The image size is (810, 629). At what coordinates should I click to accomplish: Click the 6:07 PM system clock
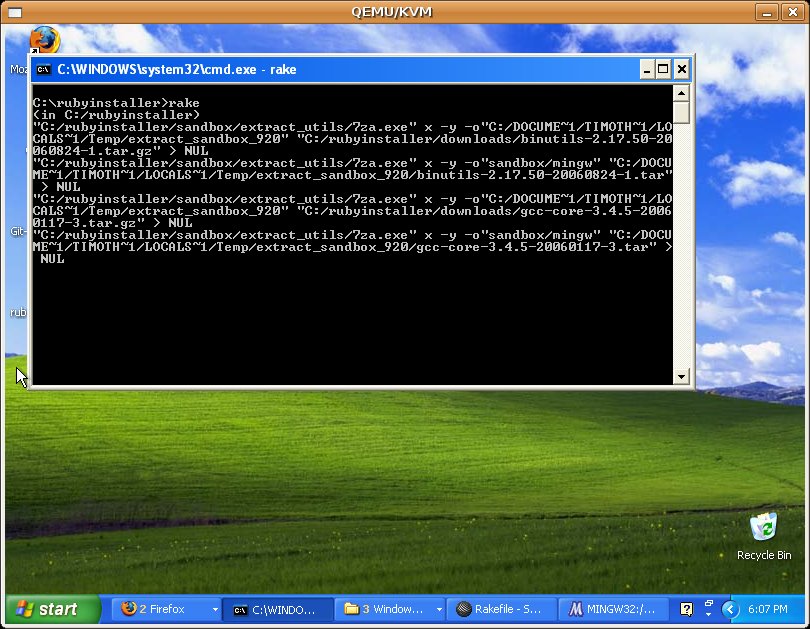pos(768,609)
